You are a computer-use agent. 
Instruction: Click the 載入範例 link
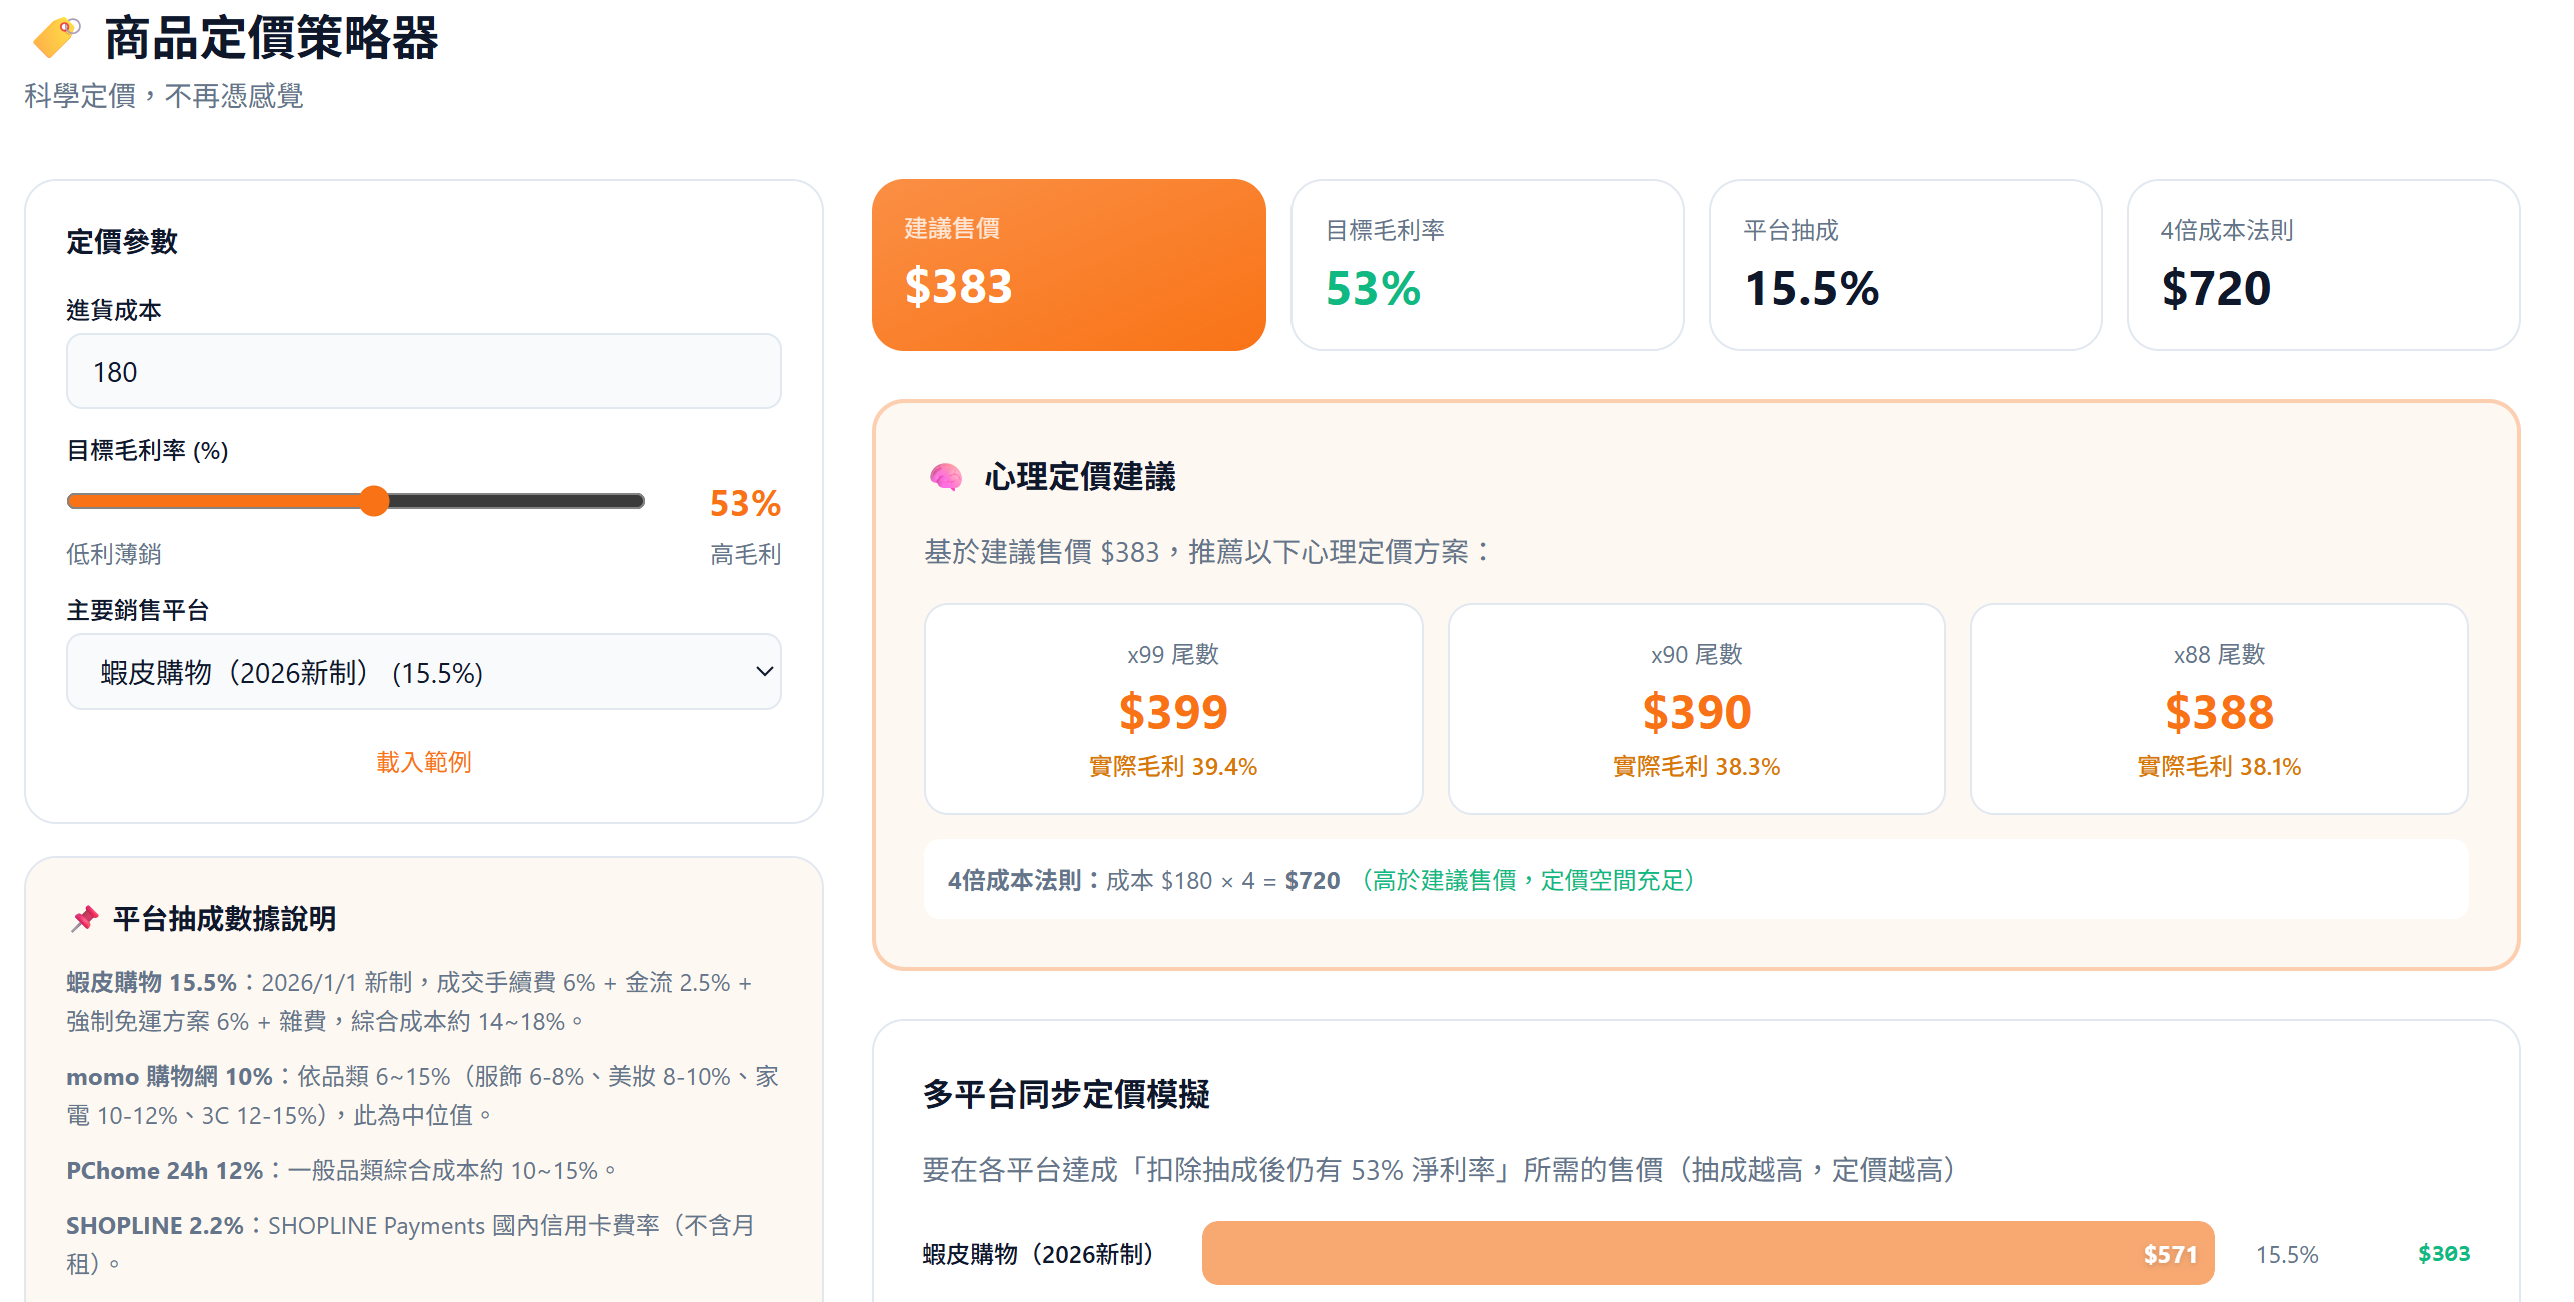point(424,762)
